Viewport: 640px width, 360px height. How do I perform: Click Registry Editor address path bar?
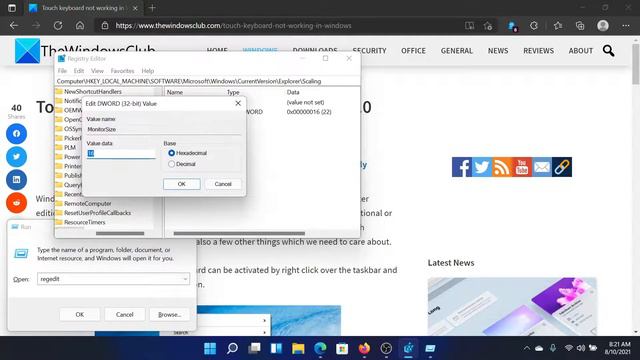point(207,81)
